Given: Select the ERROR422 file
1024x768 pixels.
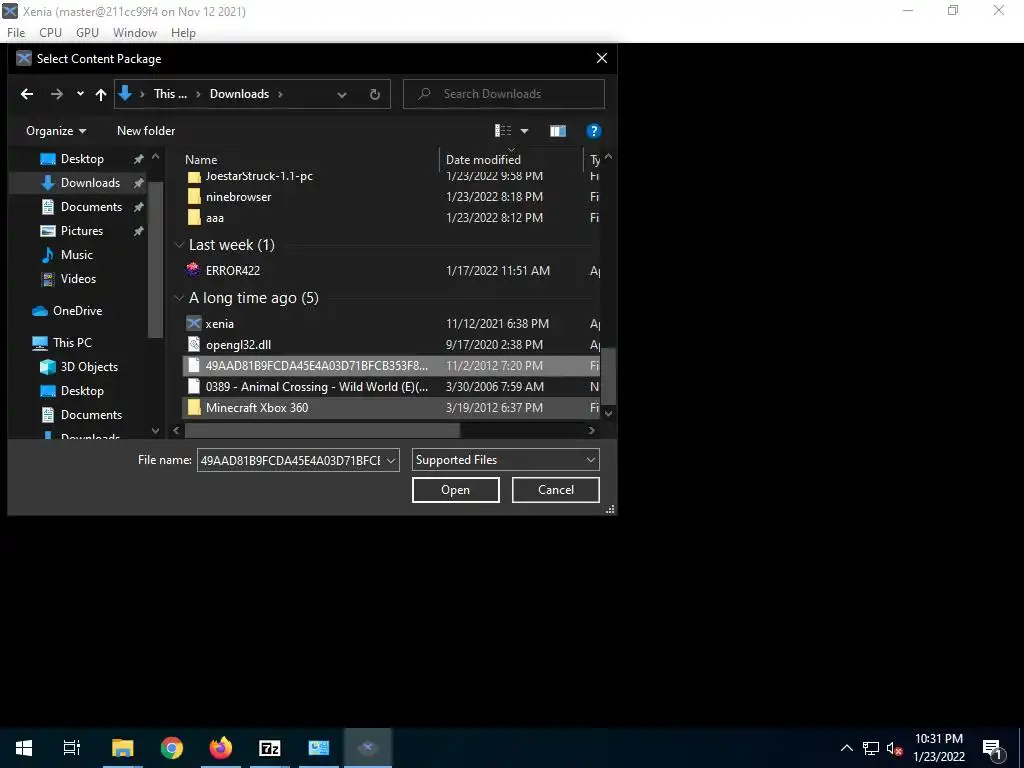Looking at the screenshot, I should [x=232, y=270].
